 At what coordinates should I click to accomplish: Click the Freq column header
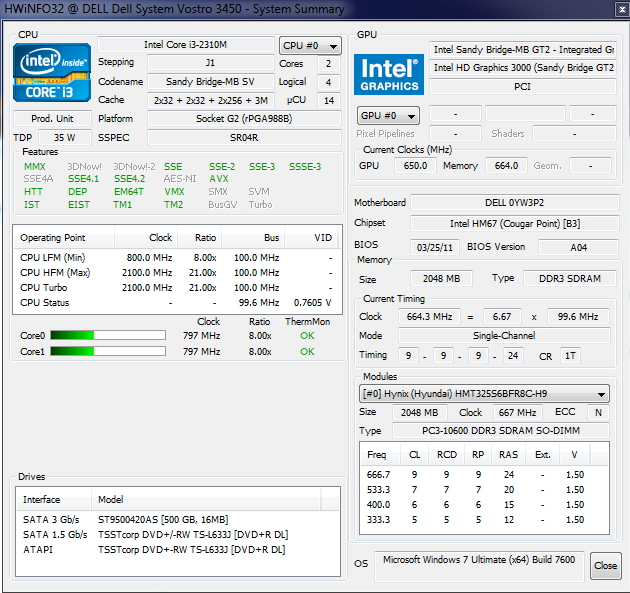pos(380,454)
